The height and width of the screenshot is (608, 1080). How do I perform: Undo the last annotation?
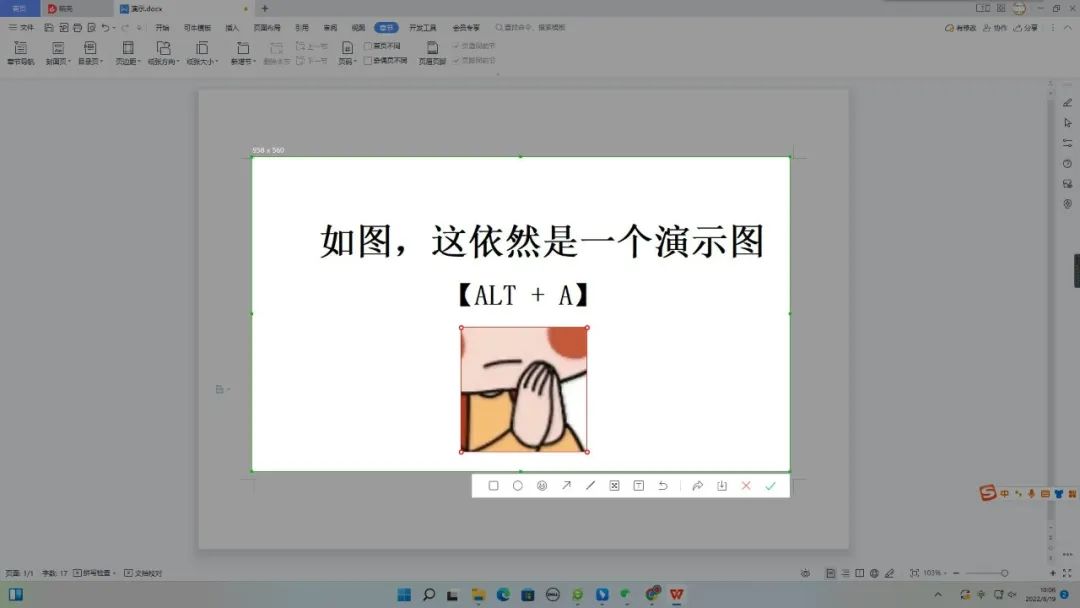tap(663, 485)
